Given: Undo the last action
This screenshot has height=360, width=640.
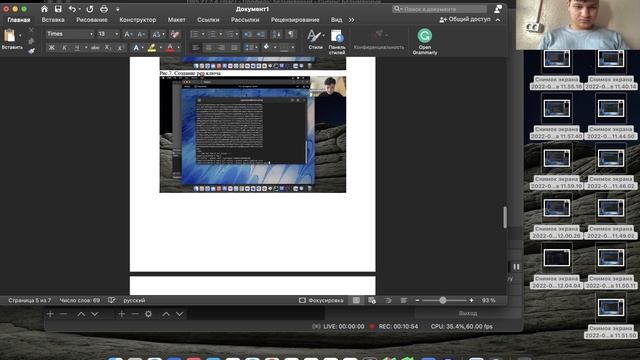Looking at the screenshot, I should pos(72,9).
